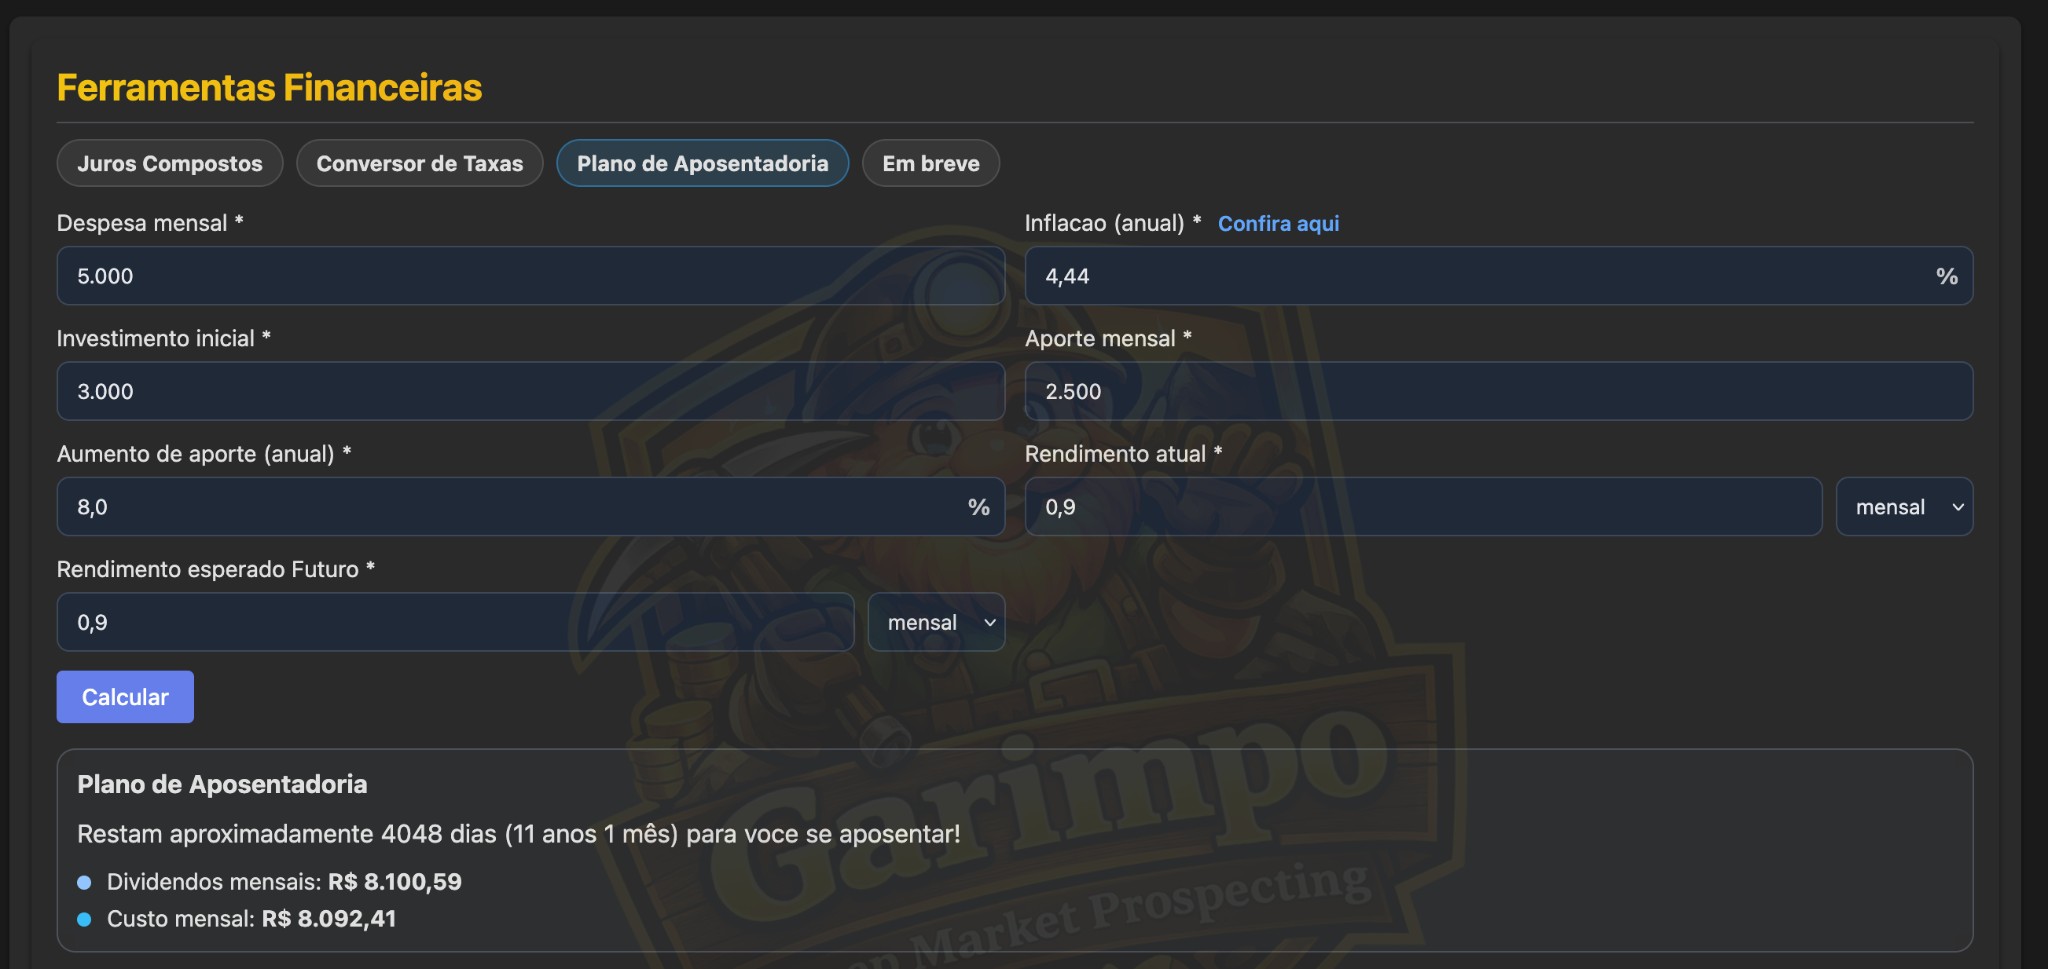The height and width of the screenshot is (969, 2048).
Task: Click the Custo mensal bullet dot
Action: point(84,919)
